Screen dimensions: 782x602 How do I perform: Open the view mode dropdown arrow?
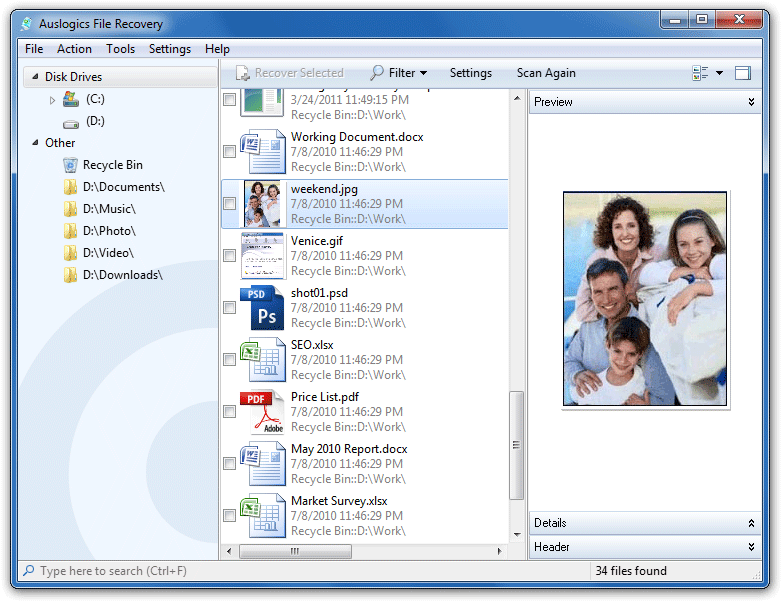coord(719,73)
